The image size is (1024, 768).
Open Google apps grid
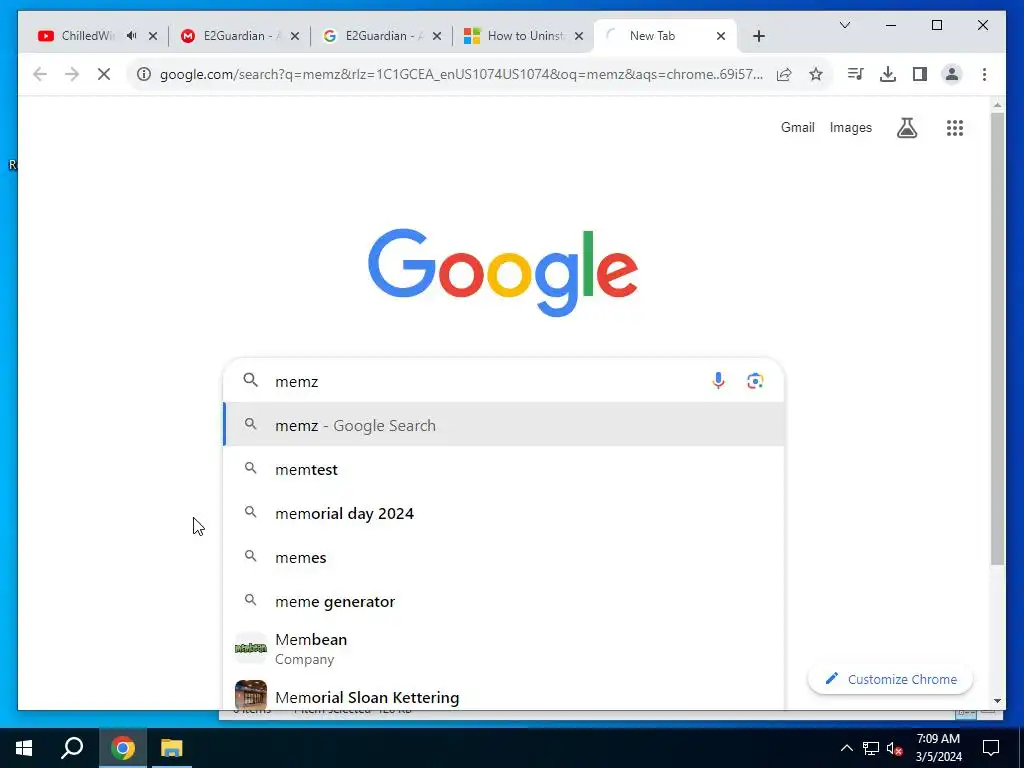[955, 127]
